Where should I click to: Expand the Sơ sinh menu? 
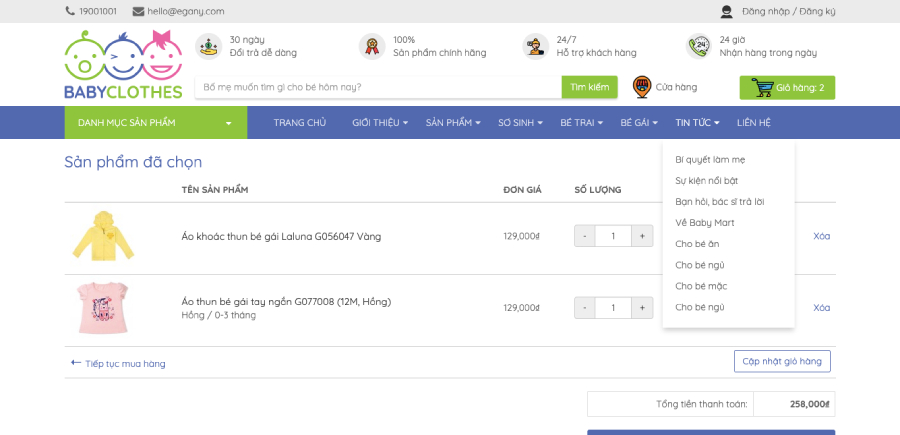(x=520, y=122)
